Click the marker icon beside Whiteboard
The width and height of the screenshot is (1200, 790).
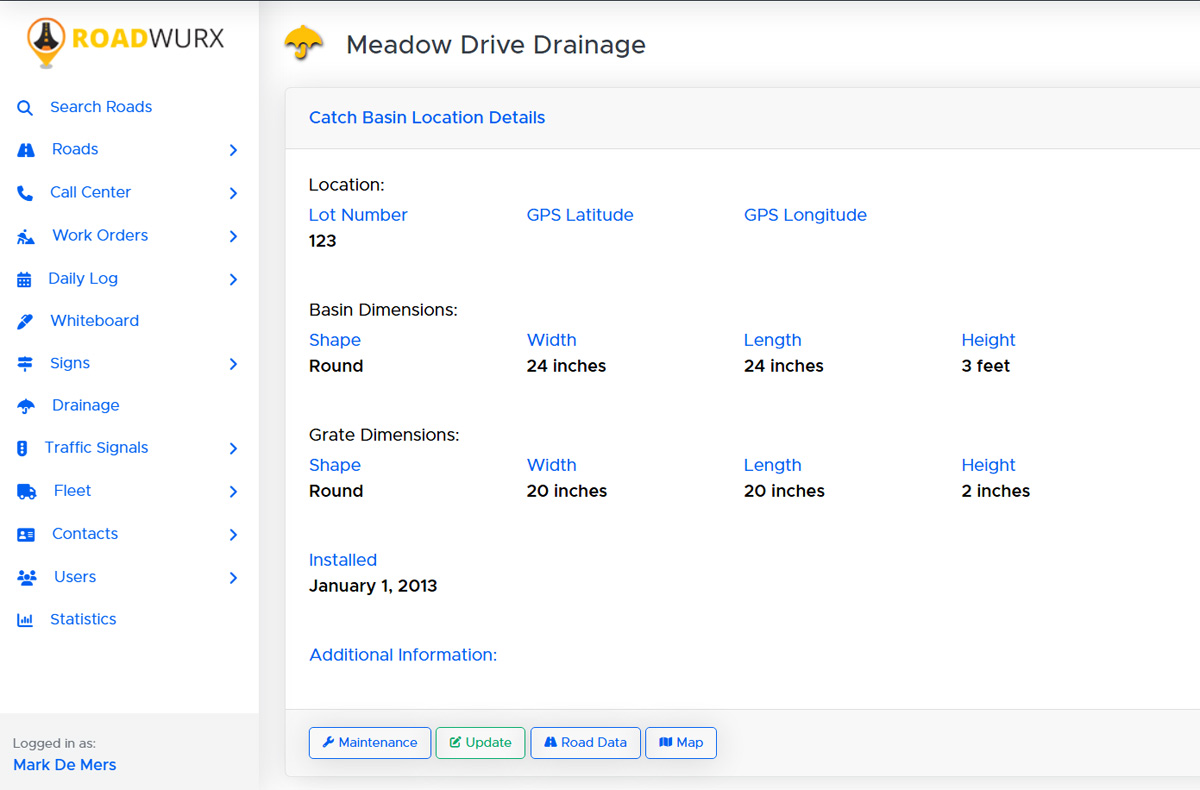tap(26, 322)
